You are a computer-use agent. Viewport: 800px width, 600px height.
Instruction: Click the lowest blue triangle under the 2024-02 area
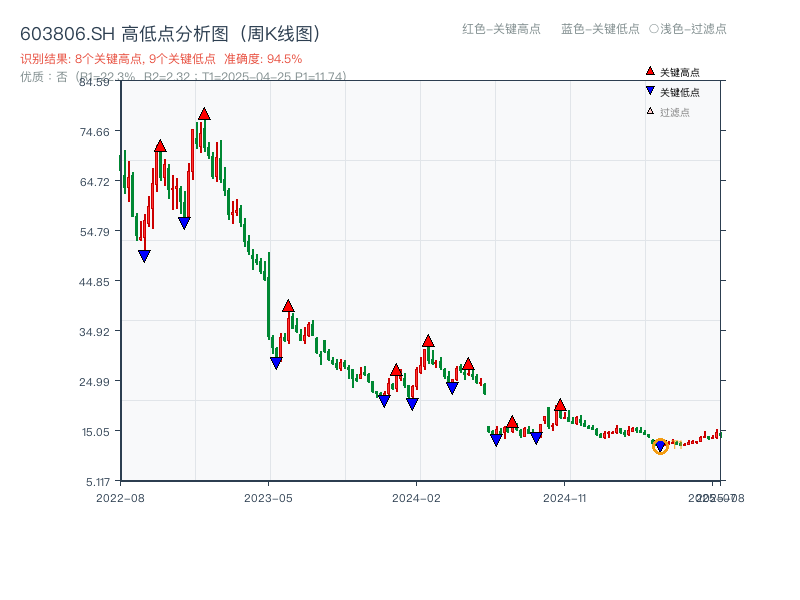coord(411,404)
